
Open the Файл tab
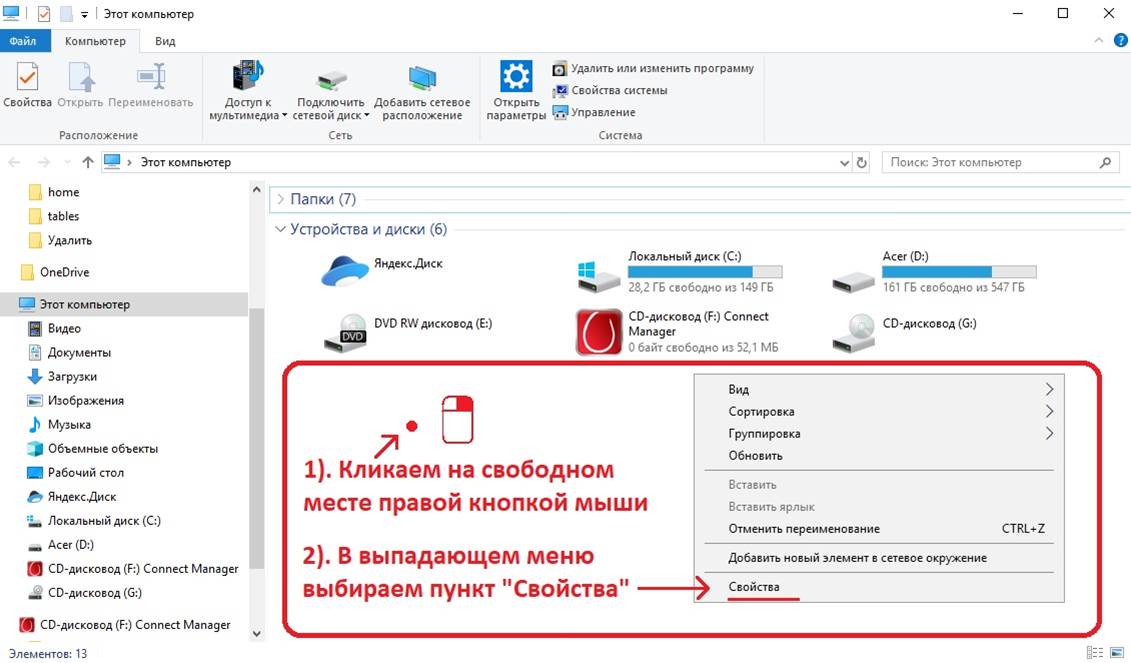pyautogui.click(x=23, y=41)
